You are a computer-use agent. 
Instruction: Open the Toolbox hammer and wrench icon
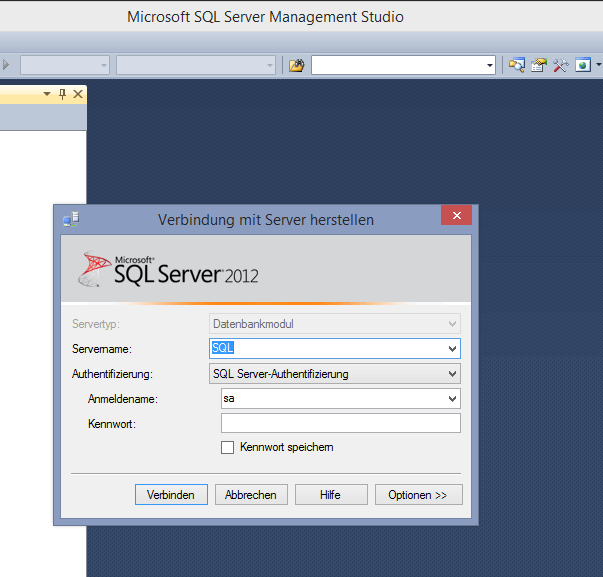pyautogui.click(x=561, y=65)
